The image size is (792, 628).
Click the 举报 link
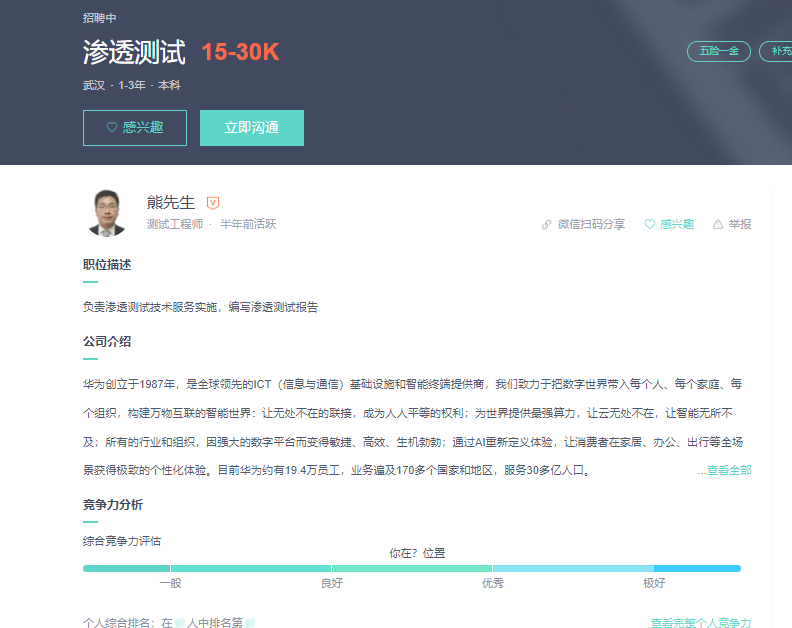740,224
